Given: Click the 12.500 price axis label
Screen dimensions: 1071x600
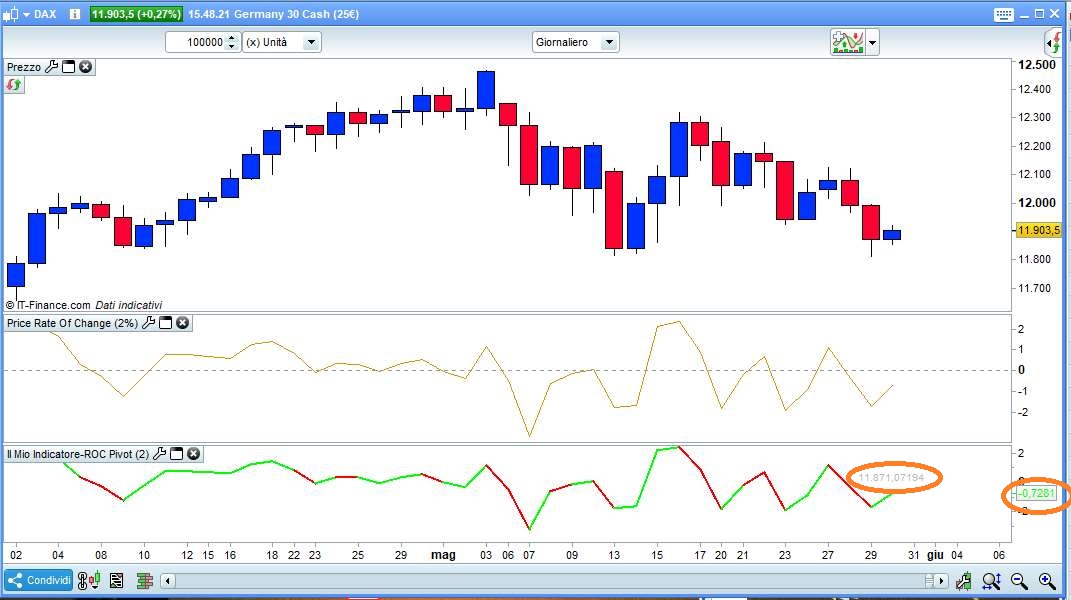Looking at the screenshot, I should [1036, 65].
